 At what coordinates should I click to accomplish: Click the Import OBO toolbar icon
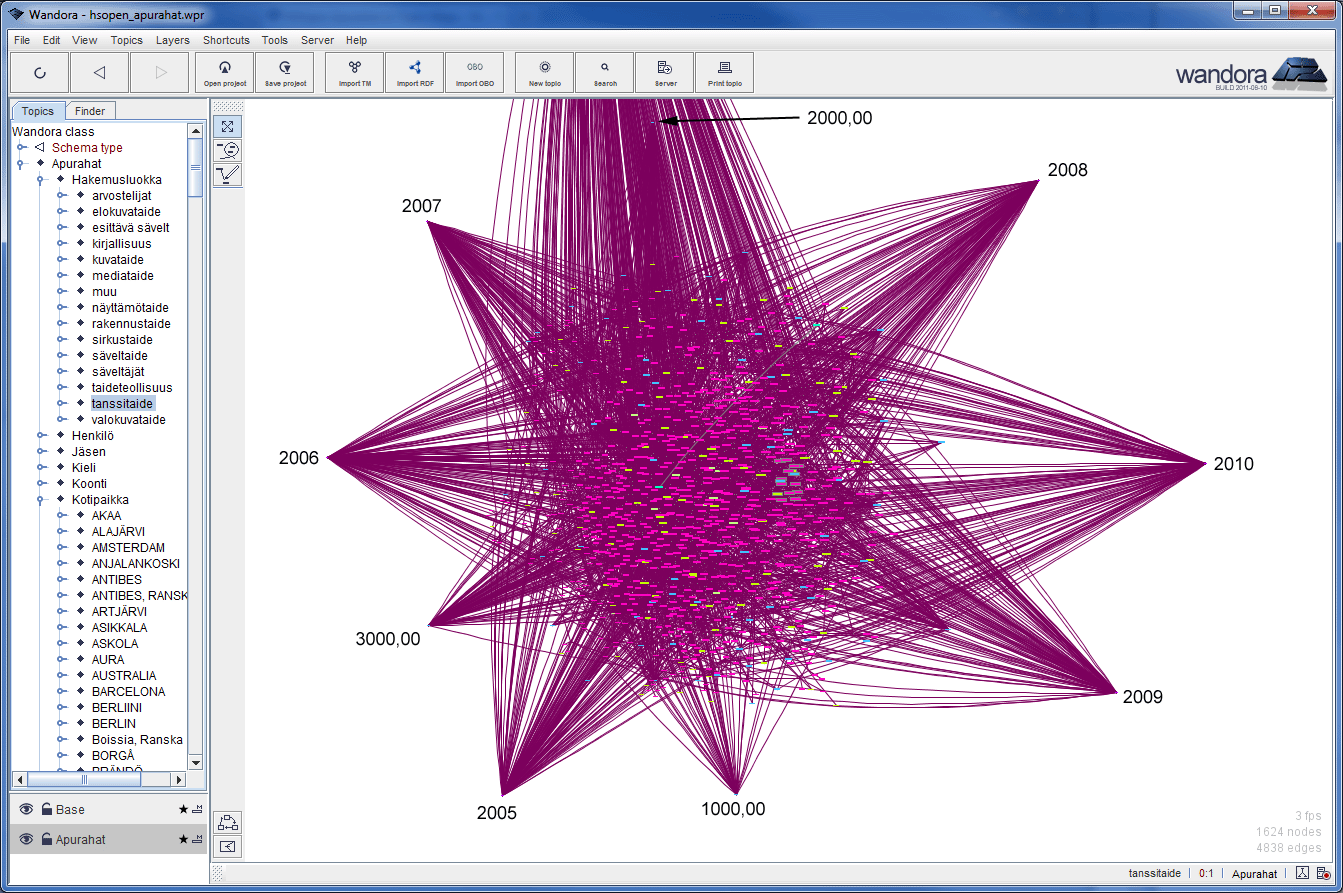[474, 72]
